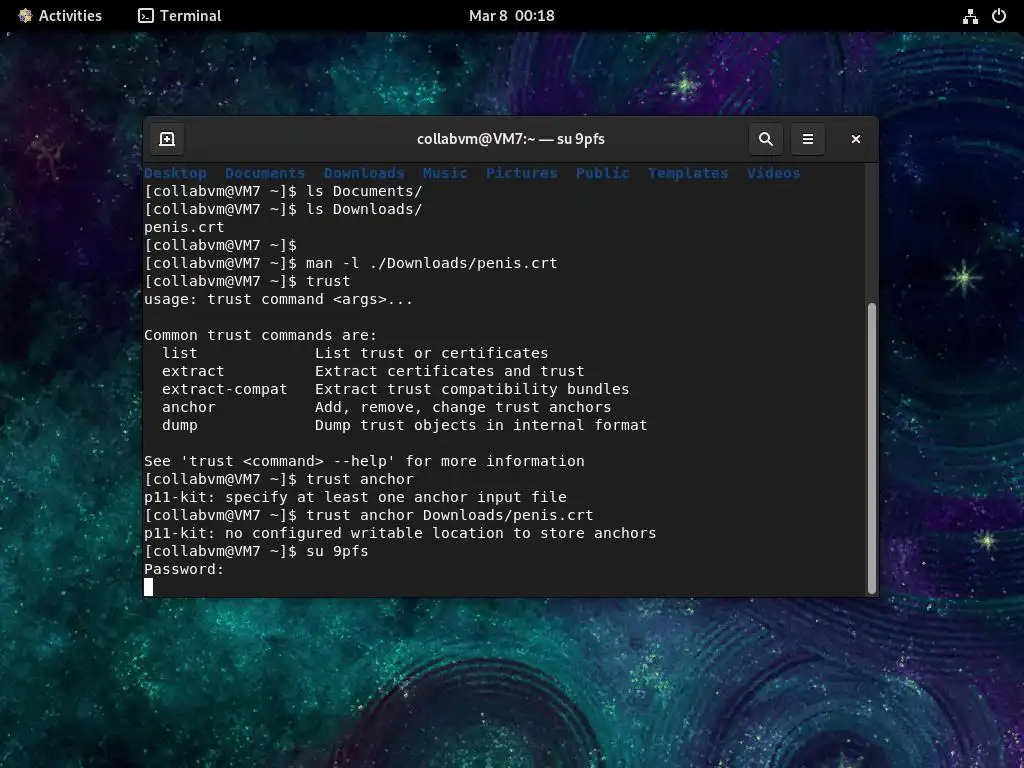Click 'no configured writable location' error line

coord(400,533)
